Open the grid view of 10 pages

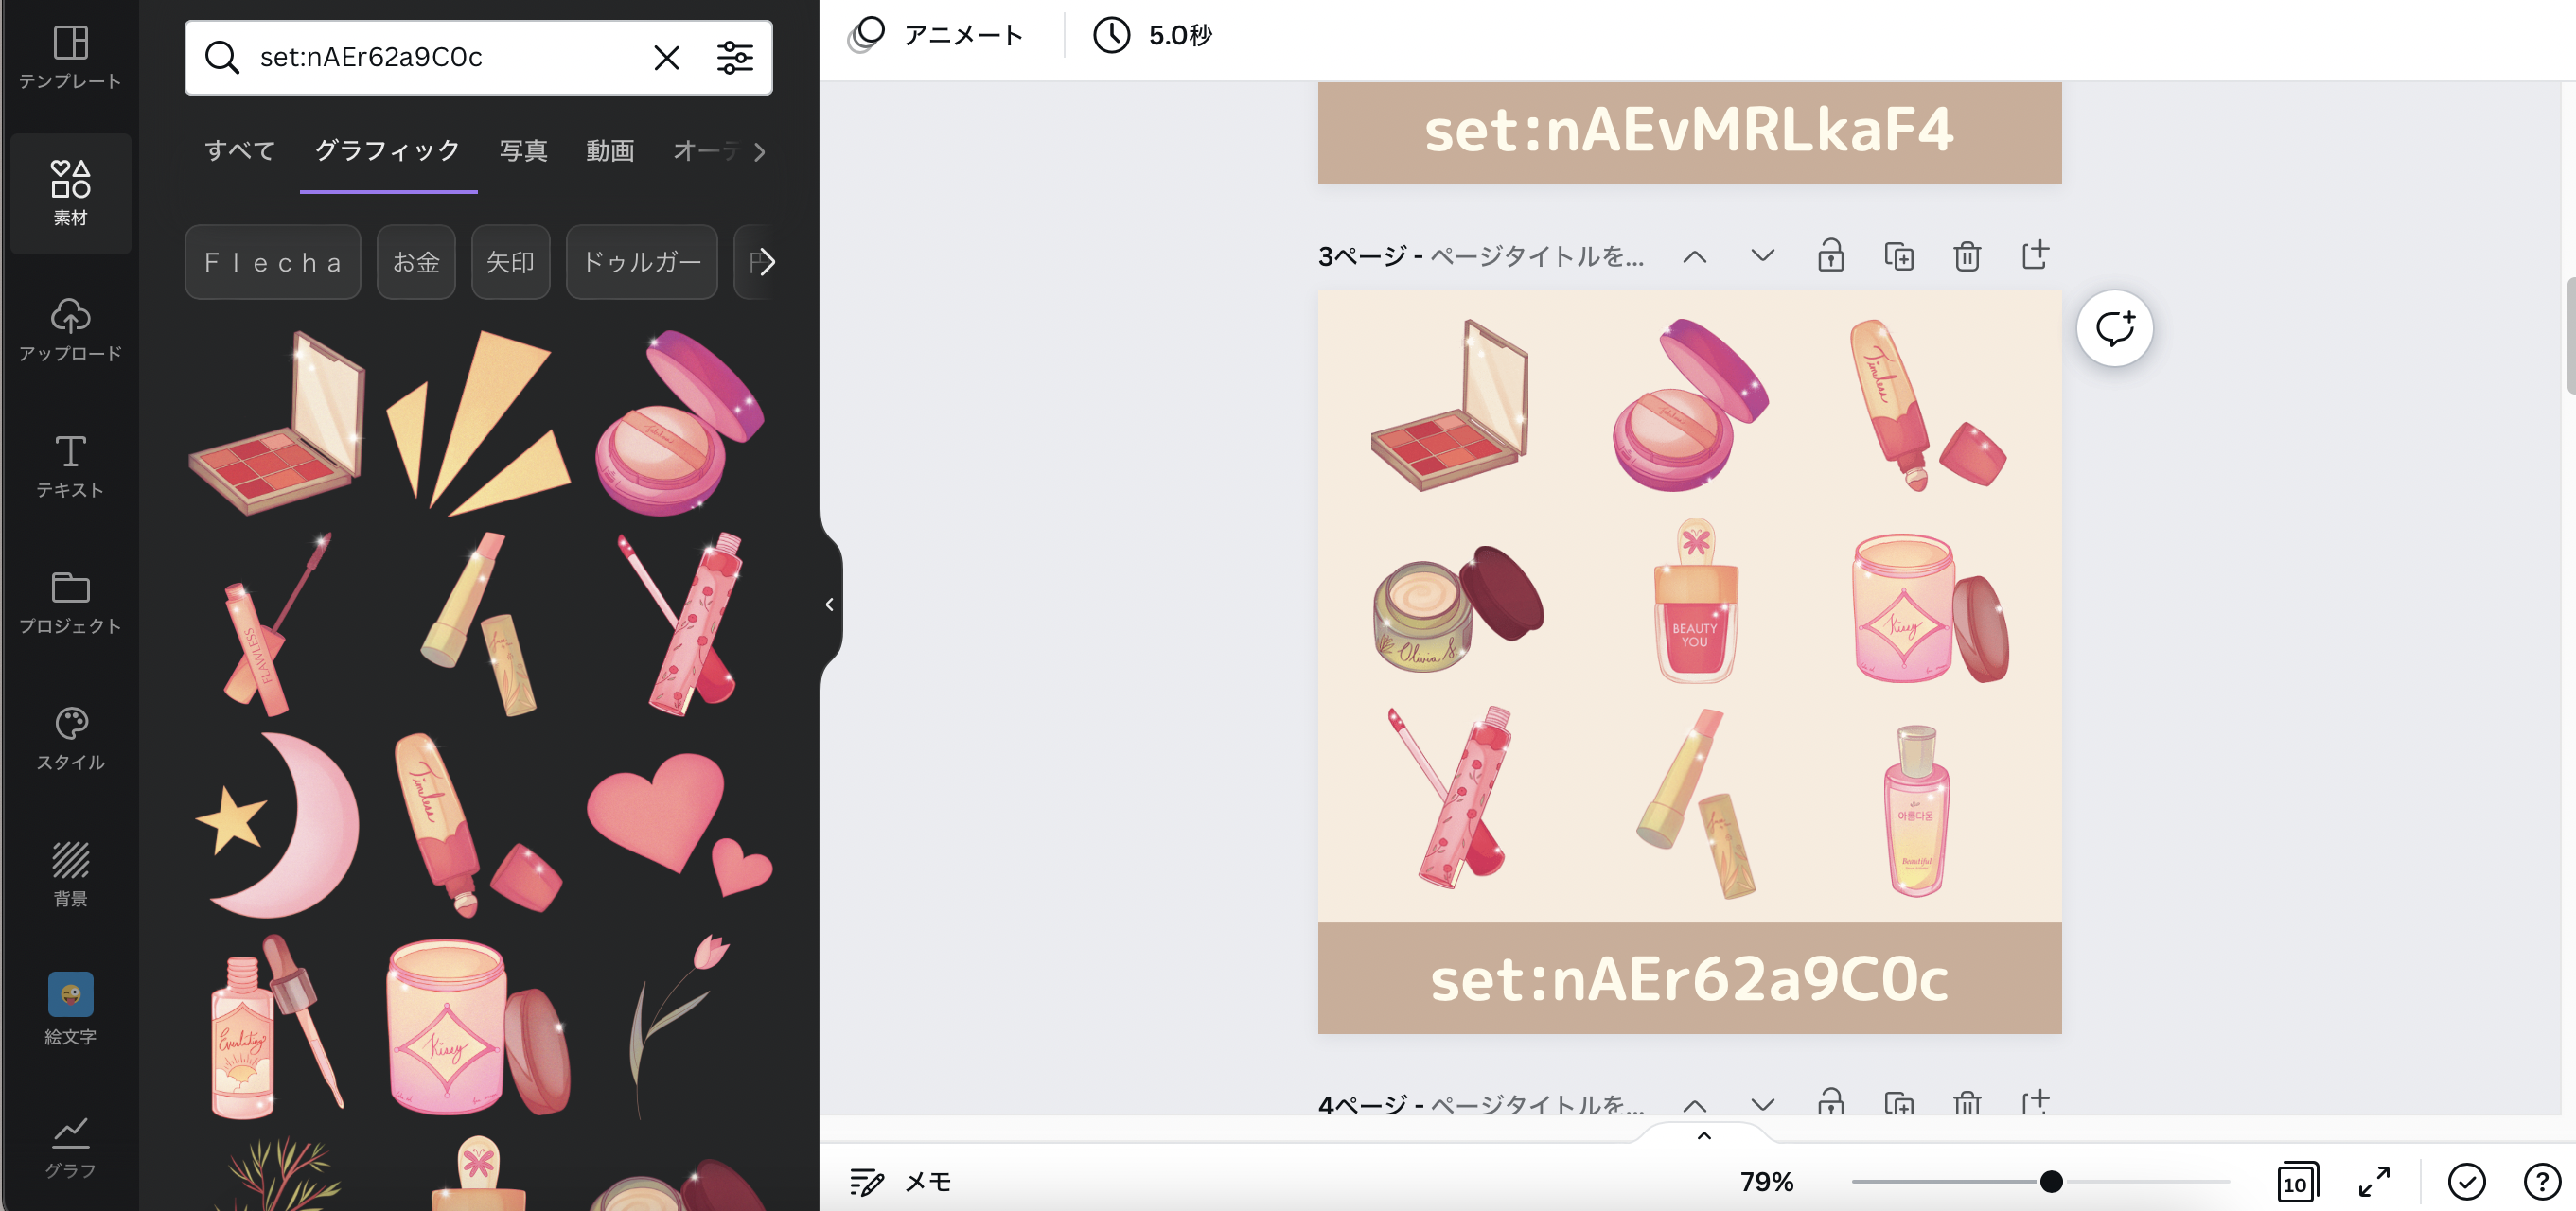pos(2297,1182)
